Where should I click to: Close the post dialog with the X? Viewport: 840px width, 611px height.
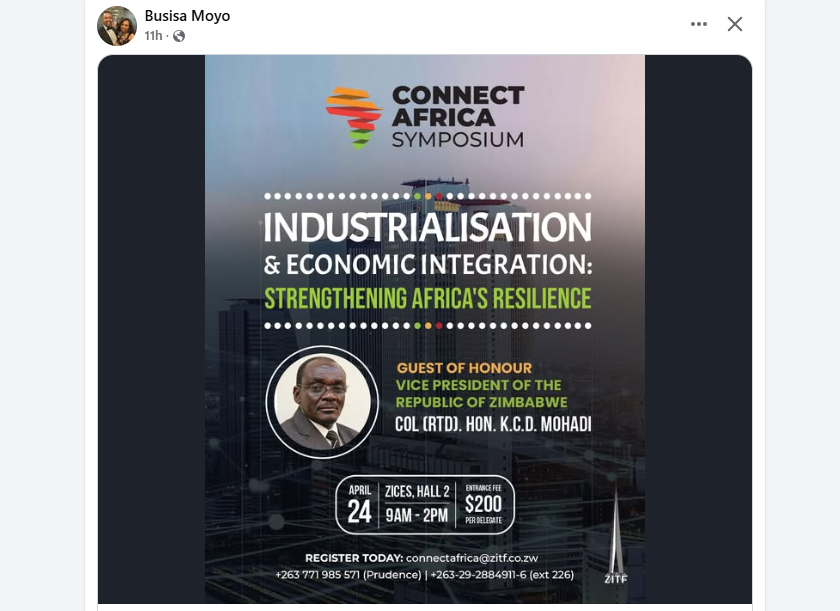coord(735,24)
